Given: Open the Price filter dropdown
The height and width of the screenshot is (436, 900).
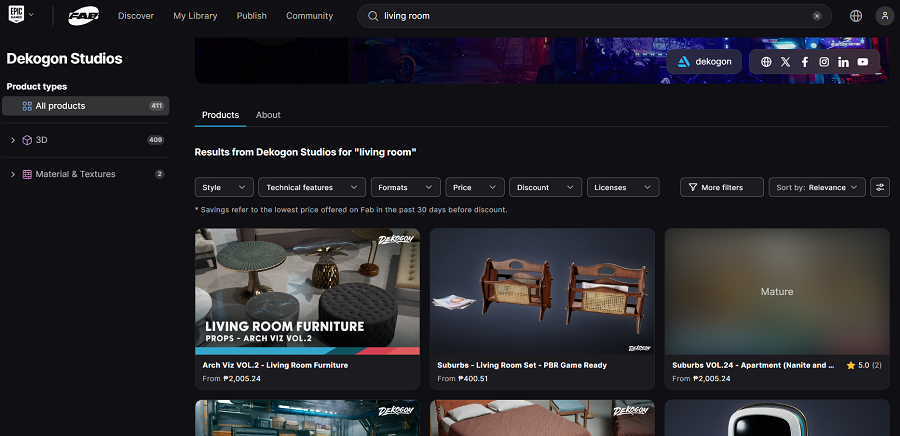Looking at the screenshot, I should pyautogui.click(x=475, y=188).
